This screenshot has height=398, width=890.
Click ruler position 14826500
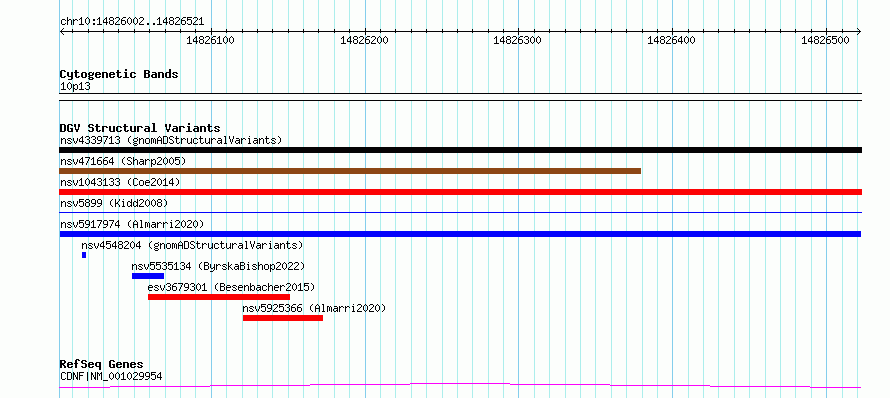click(825, 40)
